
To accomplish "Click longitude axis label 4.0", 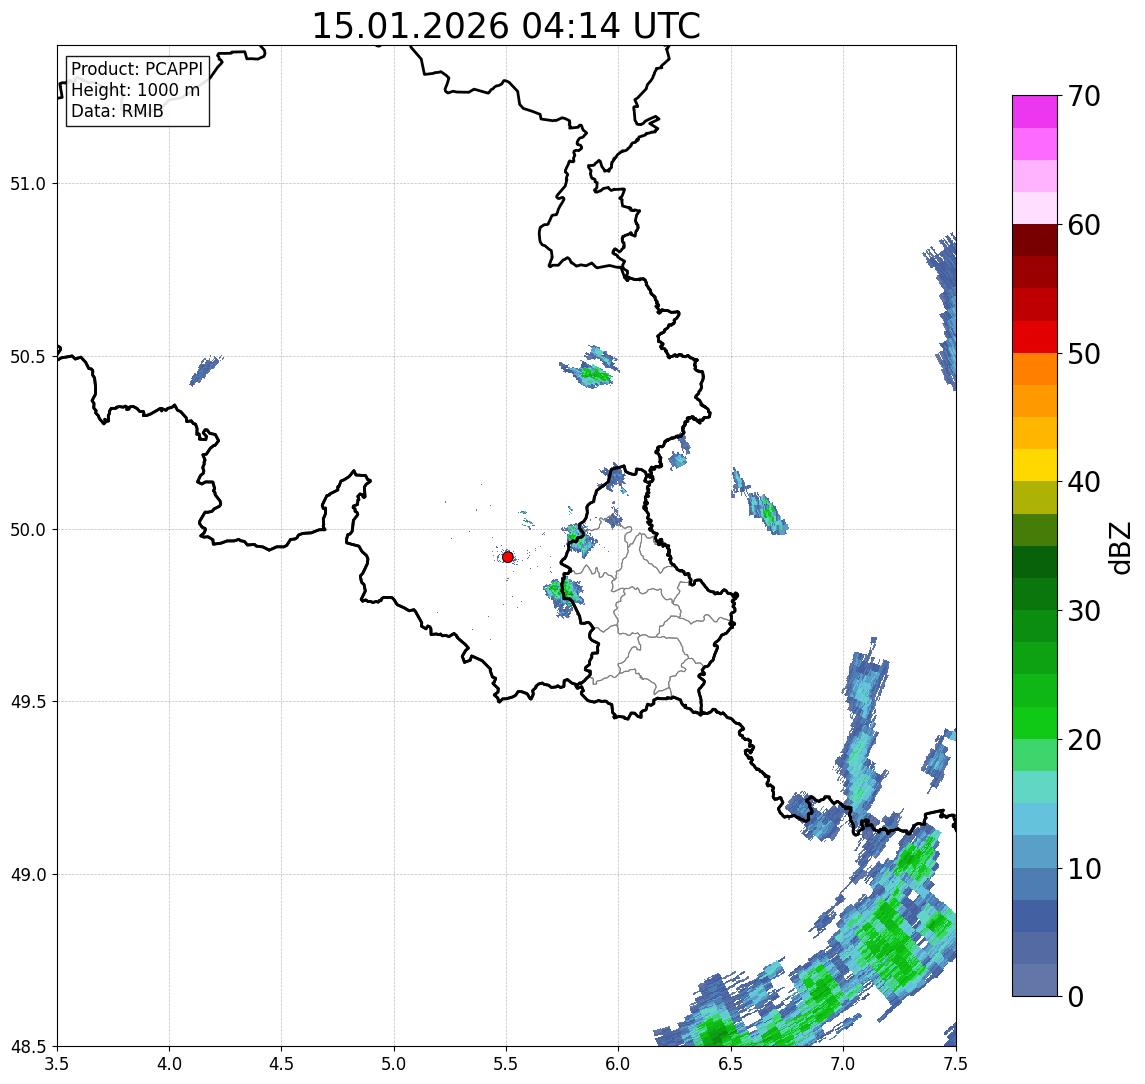I will coord(169,1064).
